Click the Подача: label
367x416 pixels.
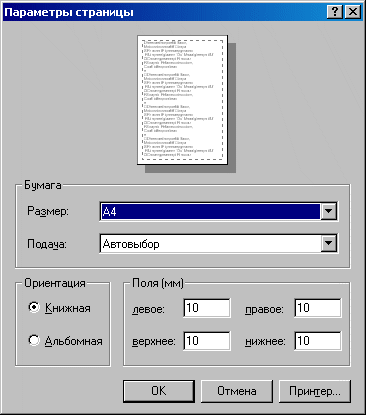[x=47, y=244]
